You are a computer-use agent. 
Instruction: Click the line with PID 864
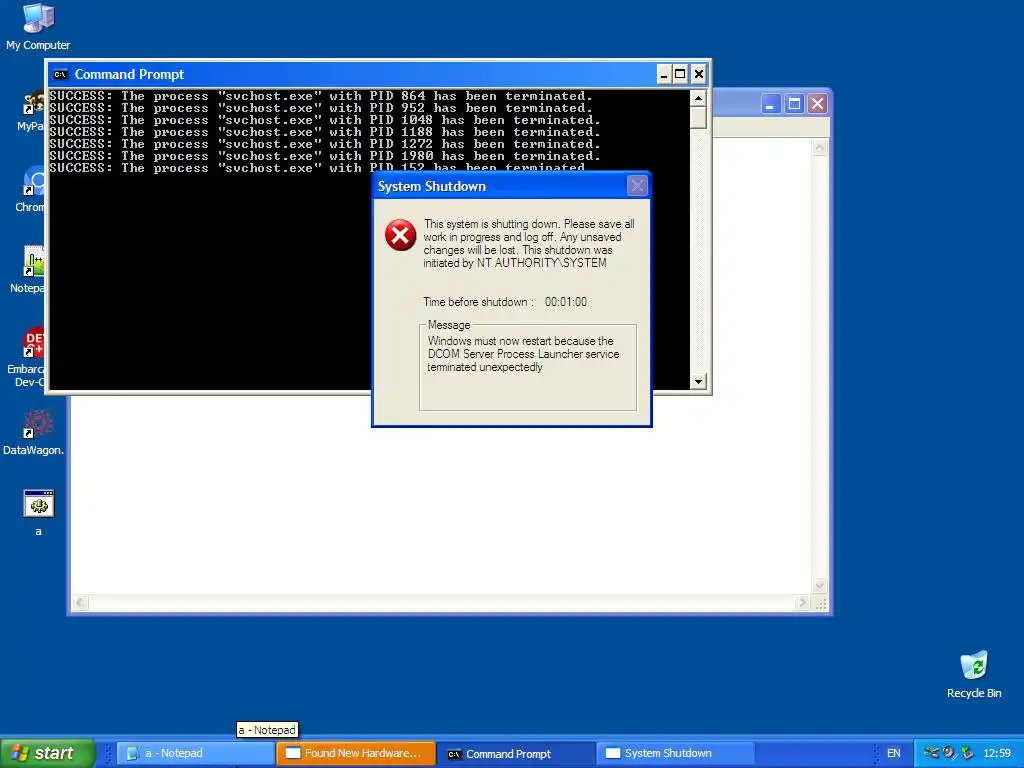[321, 96]
